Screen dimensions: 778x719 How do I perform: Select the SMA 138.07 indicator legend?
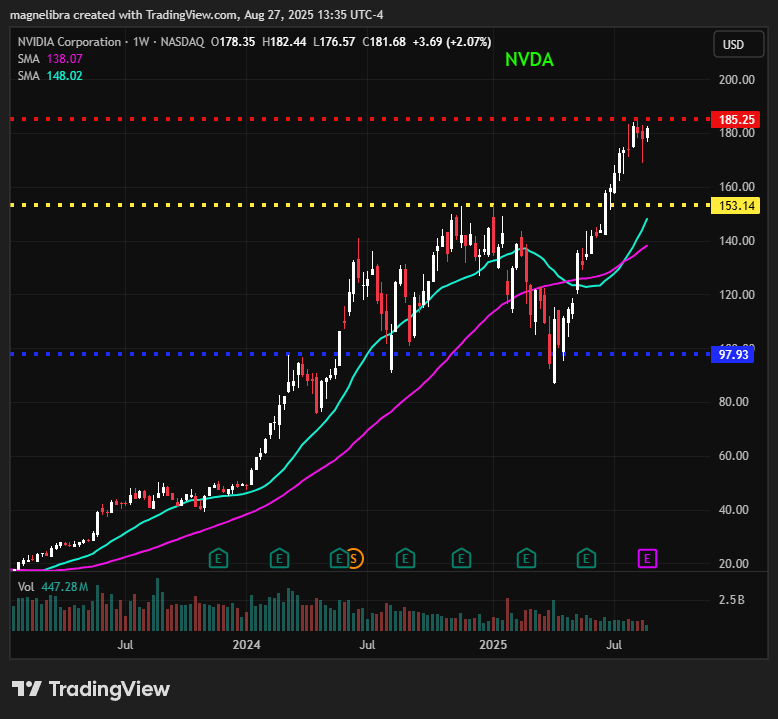pyautogui.click(x=50, y=59)
